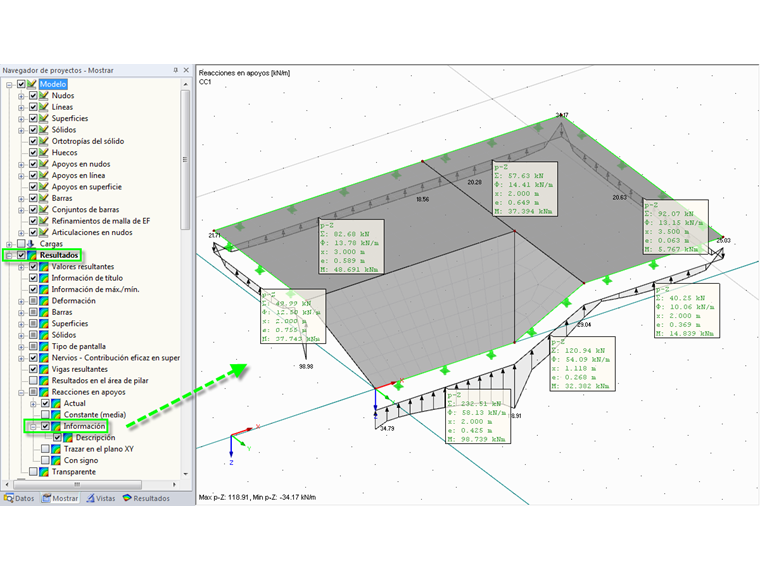Click the Resultados tab icon at bottom
Screen dimensions: 760x570
tap(127, 498)
